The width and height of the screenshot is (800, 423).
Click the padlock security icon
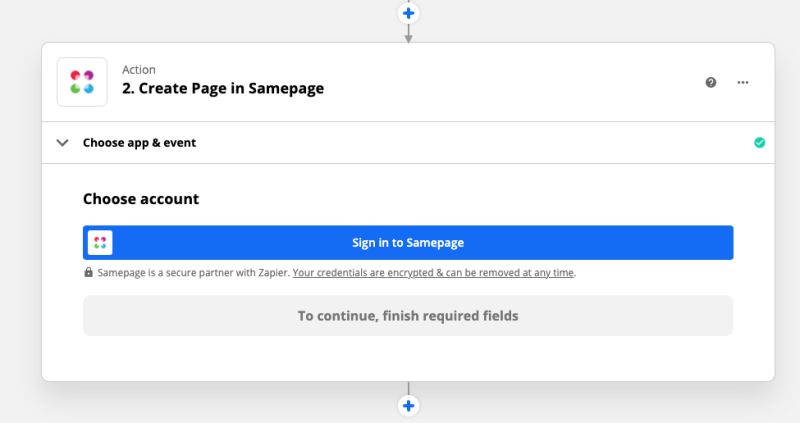tap(88, 272)
